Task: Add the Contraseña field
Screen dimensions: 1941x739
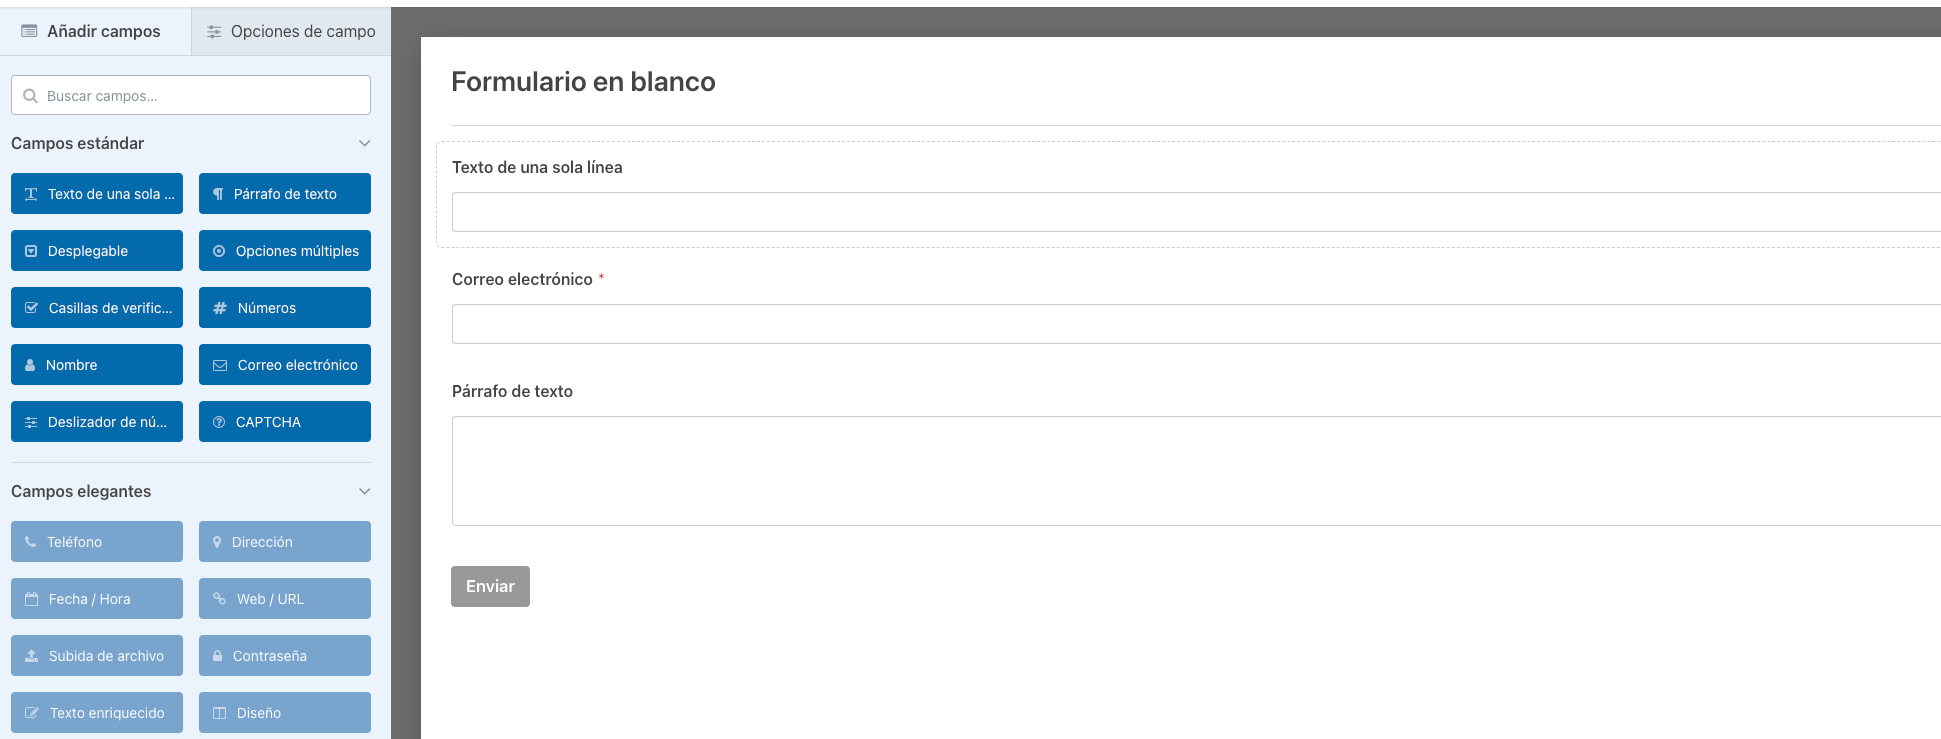Action: coord(285,656)
